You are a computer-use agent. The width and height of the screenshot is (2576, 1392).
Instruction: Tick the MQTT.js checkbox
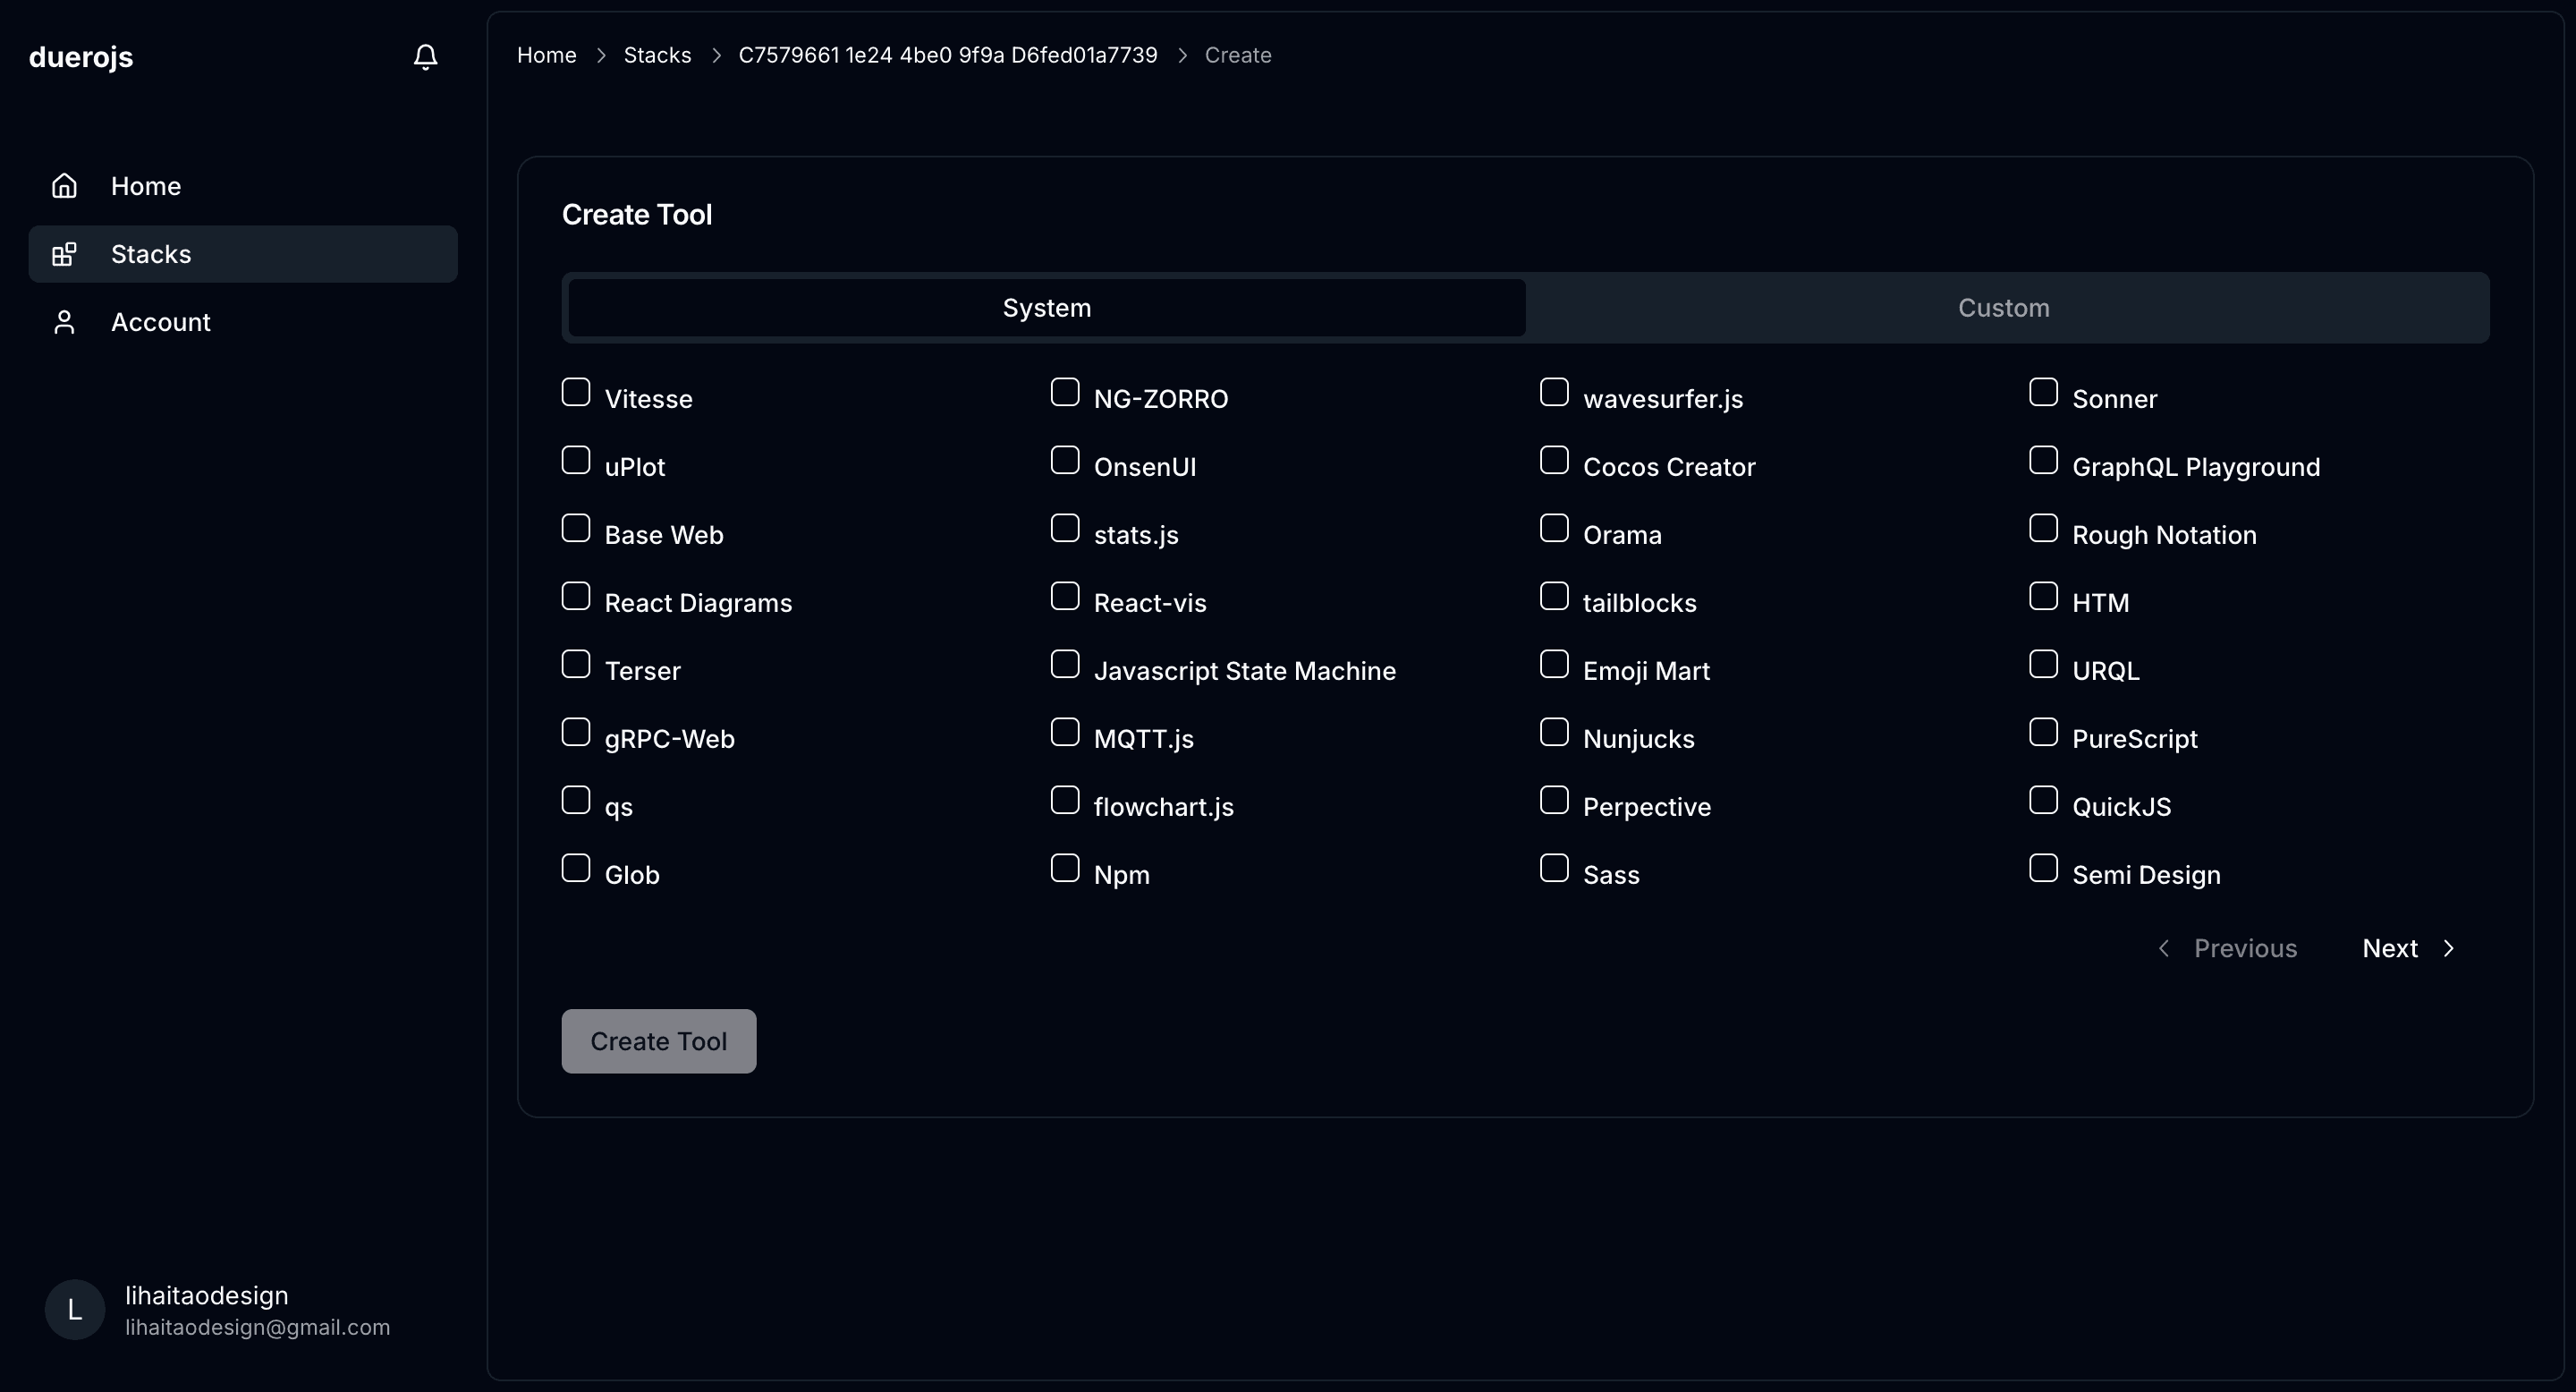coord(1065,732)
